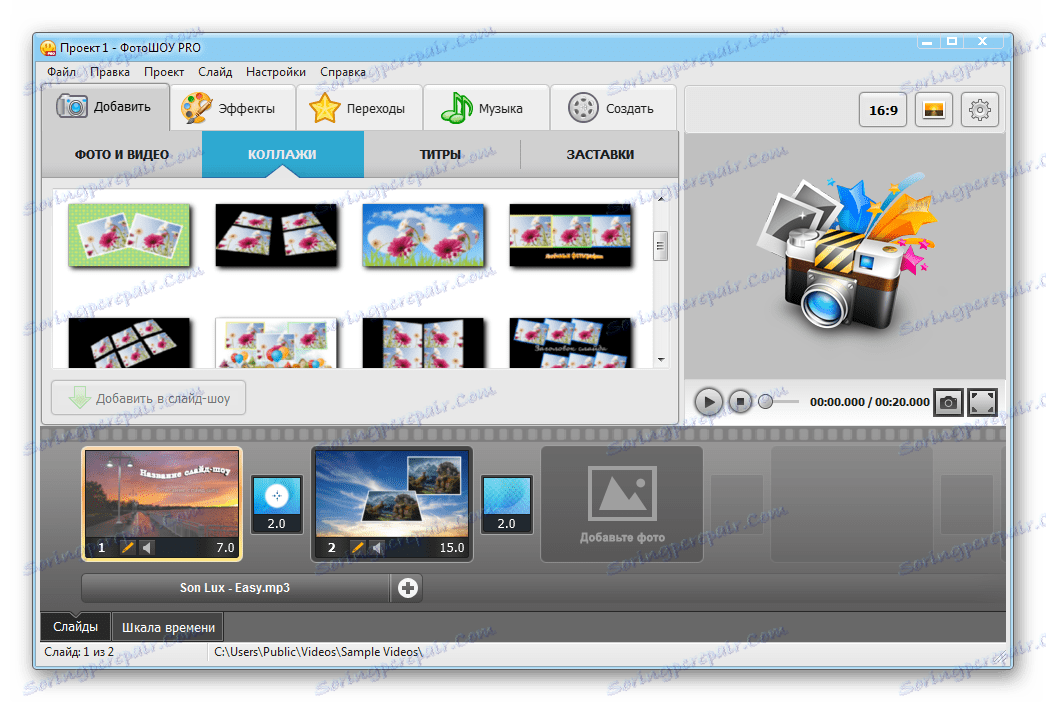Image resolution: width=1046 pixels, height=702 pixels.
Task: Open the Настройки menu
Action: point(276,71)
